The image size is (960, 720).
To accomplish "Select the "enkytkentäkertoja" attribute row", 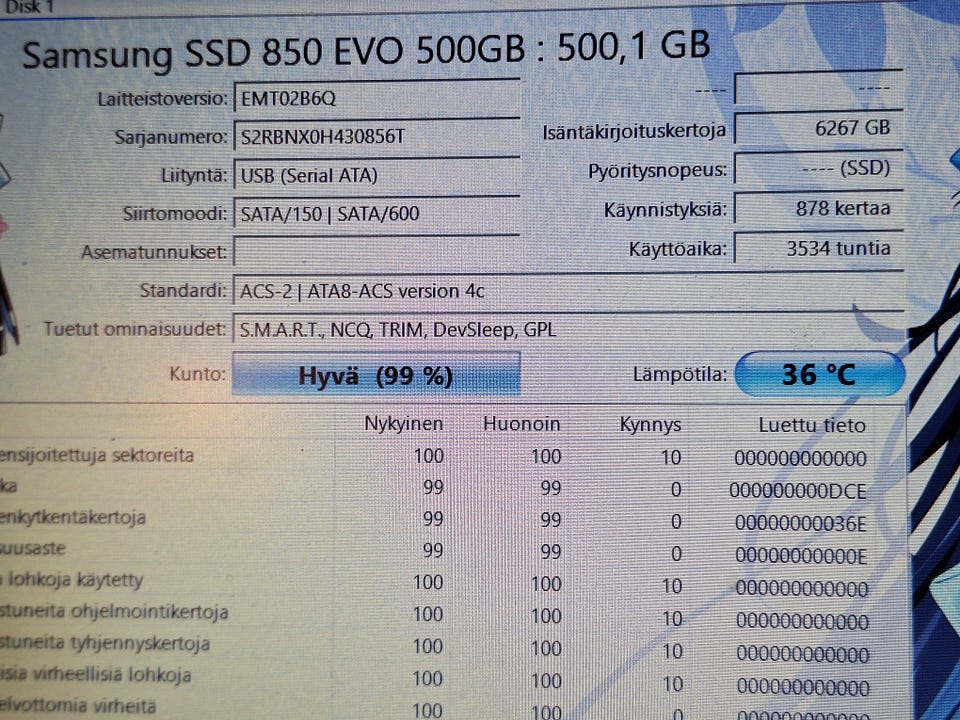I will (x=433, y=520).
